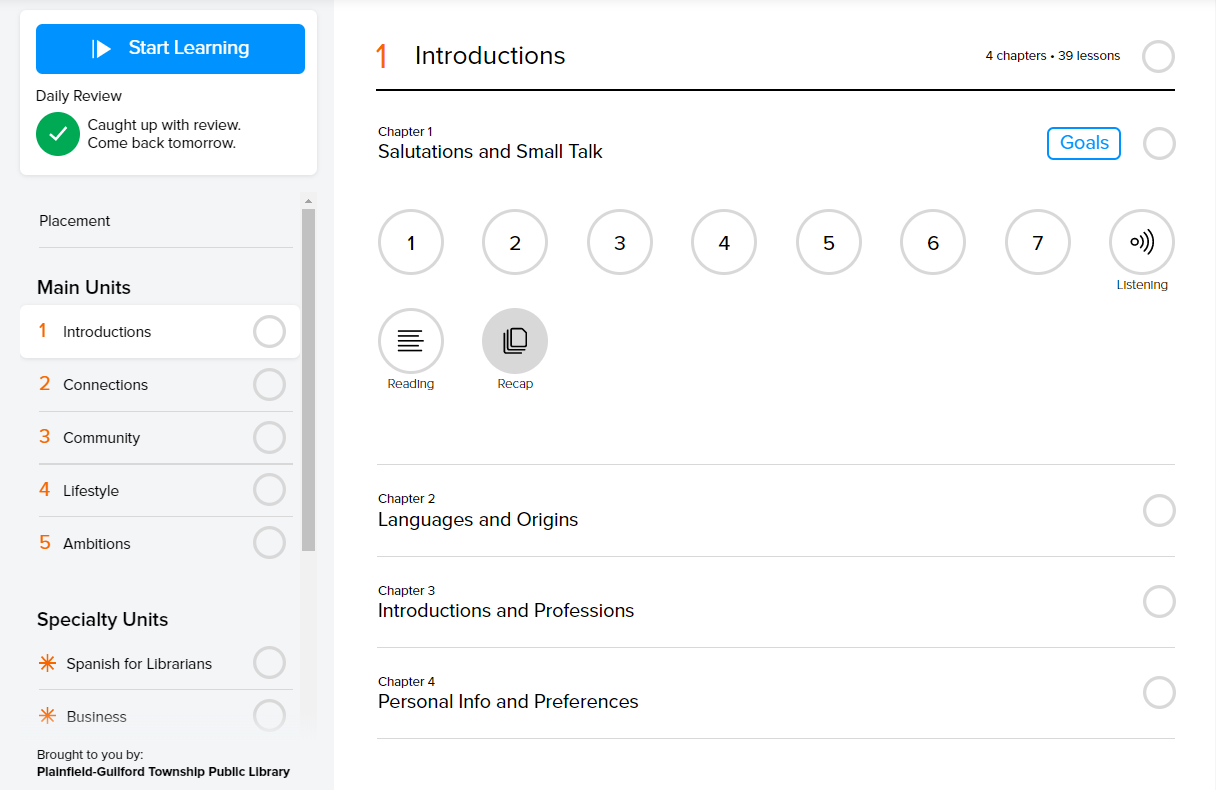Expand Chapter 3 Introductions and Professions
Viewport: 1216px width, 790px height.
(x=776, y=602)
